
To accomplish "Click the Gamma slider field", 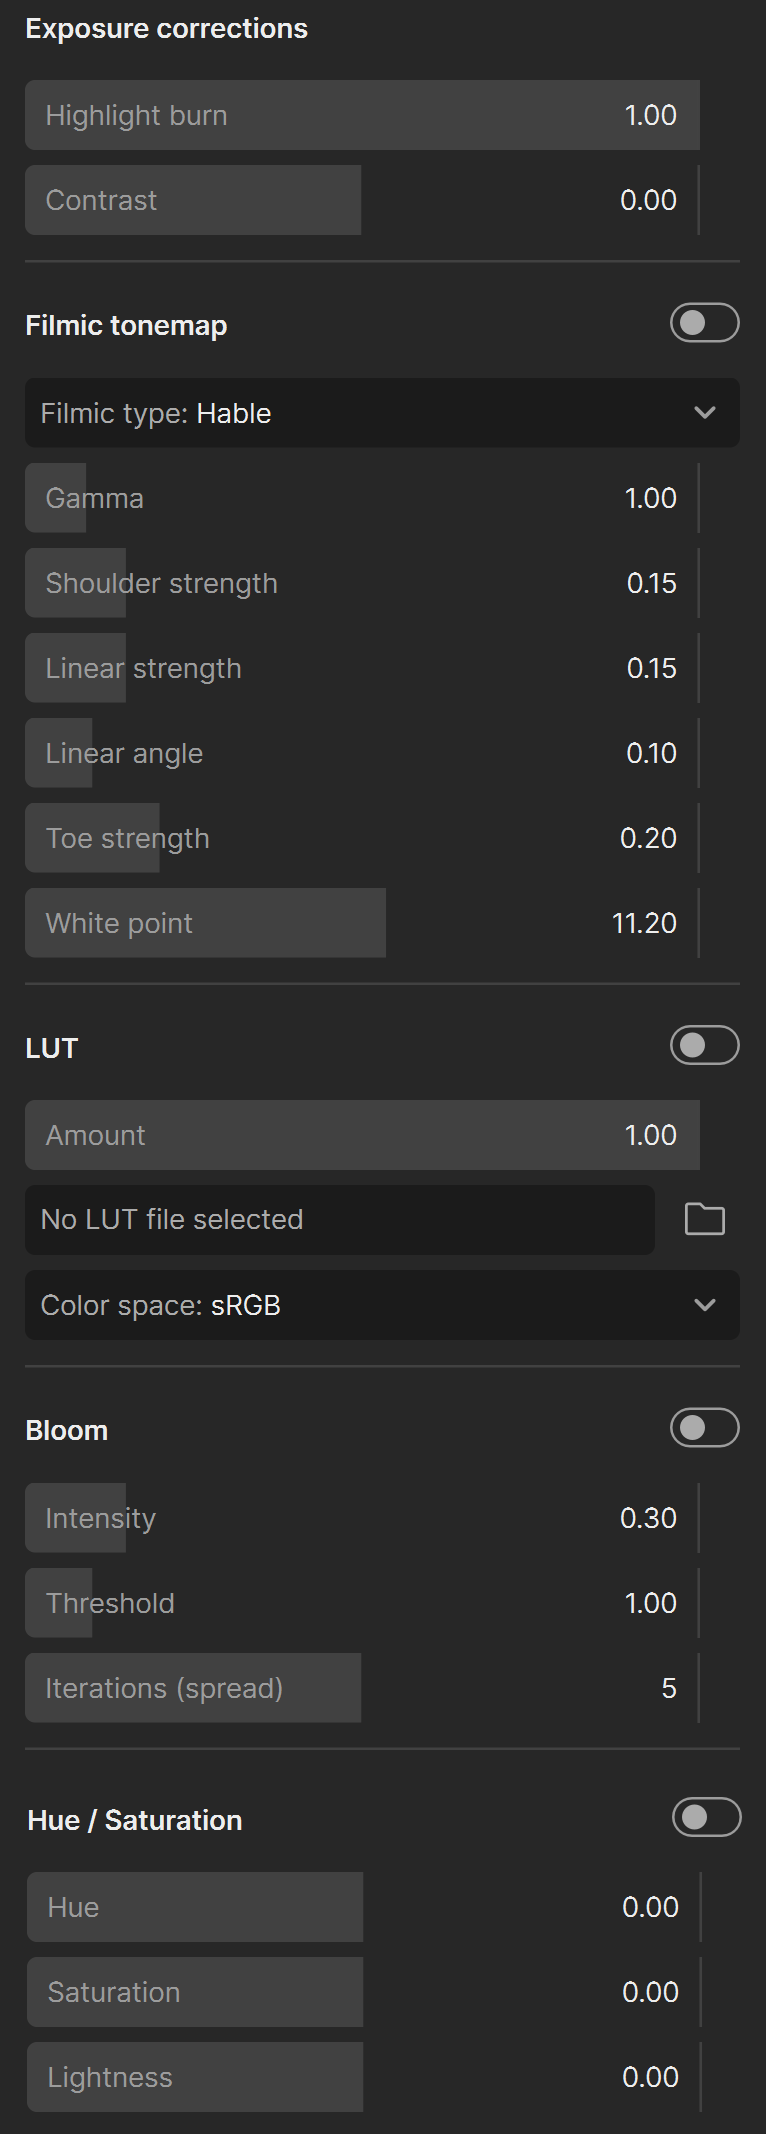I will tap(362, 498).
